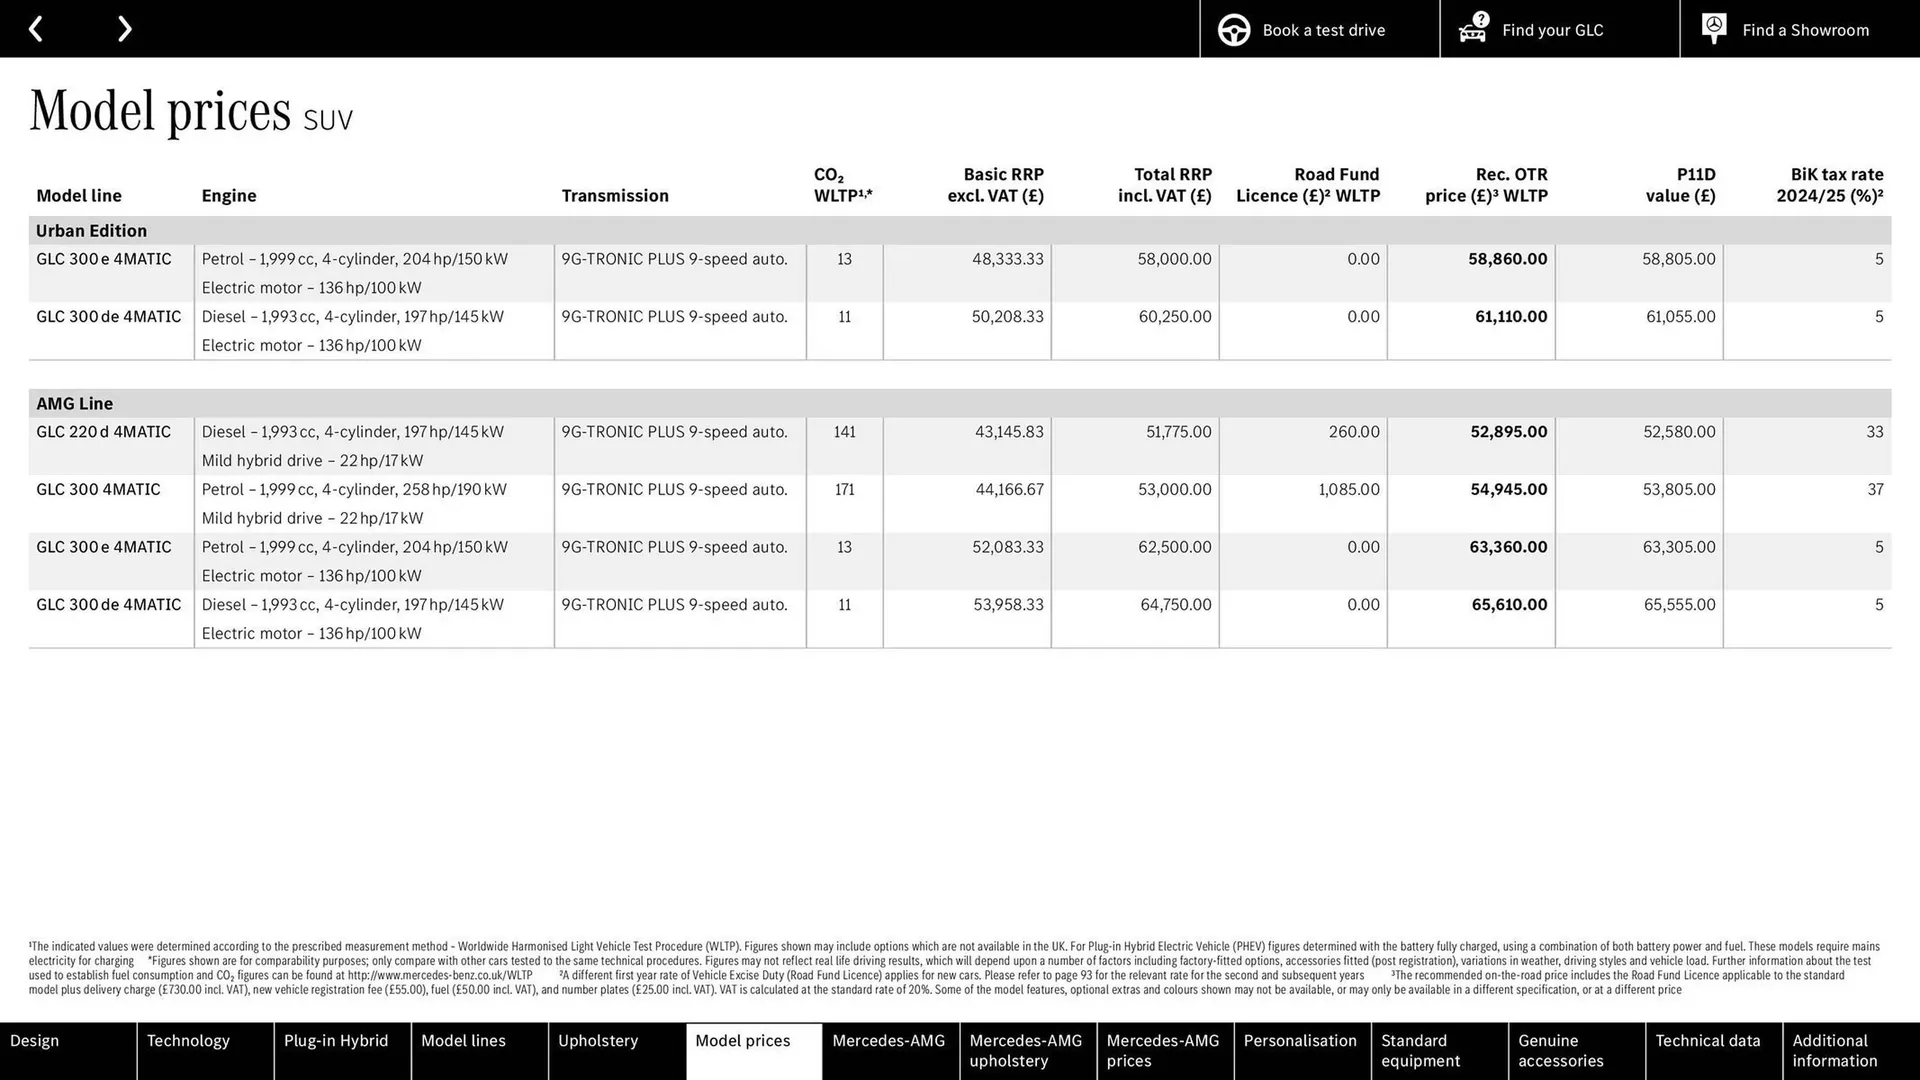Screen dimensions: 1920x1080
Task: Click the car icon beside Find your GLC
Action: tap(1471, 29)
